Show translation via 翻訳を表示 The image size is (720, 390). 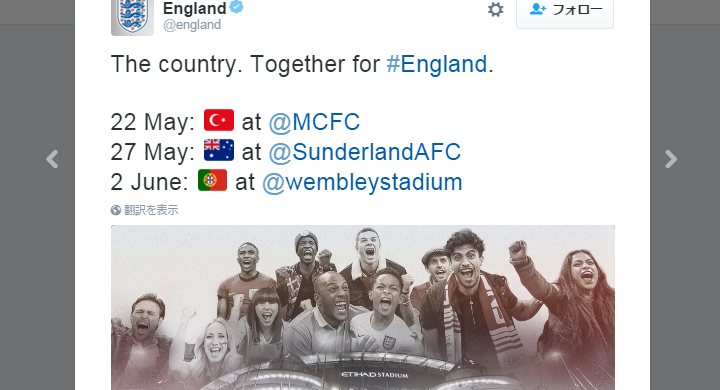[151, 210]
